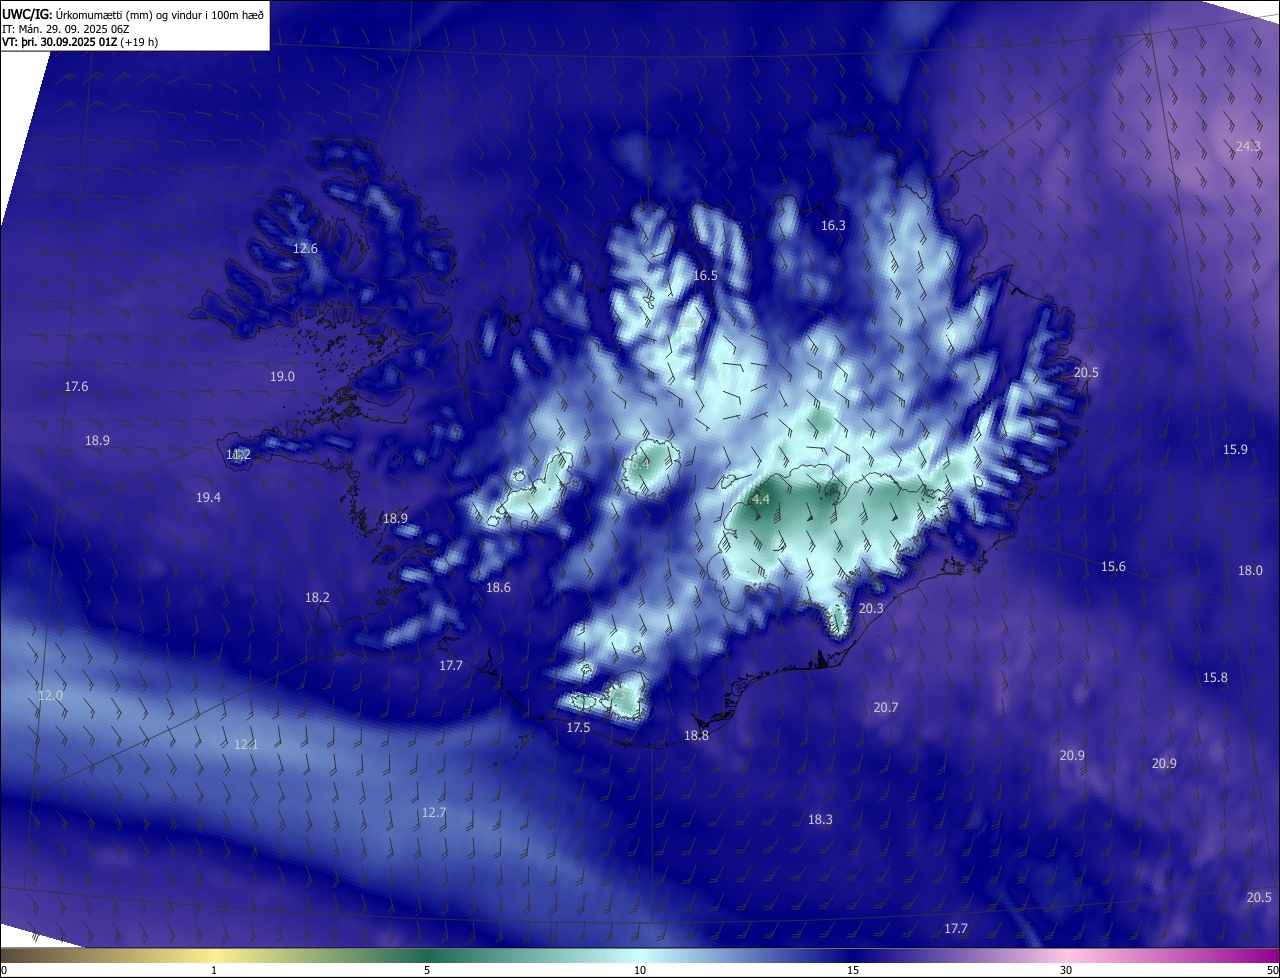
Task: Click the initialization time line 'IT: Mán. 29. 09. 2025 06Z'
Action: 67,29
